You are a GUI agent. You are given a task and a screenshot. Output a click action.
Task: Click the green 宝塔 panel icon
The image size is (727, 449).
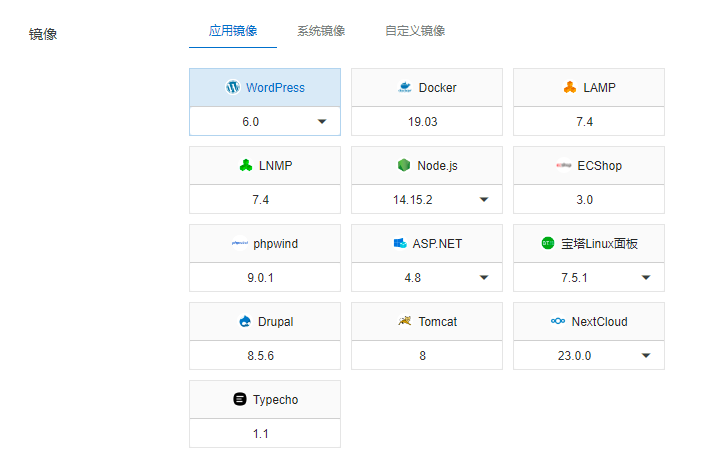pos(548,243)
